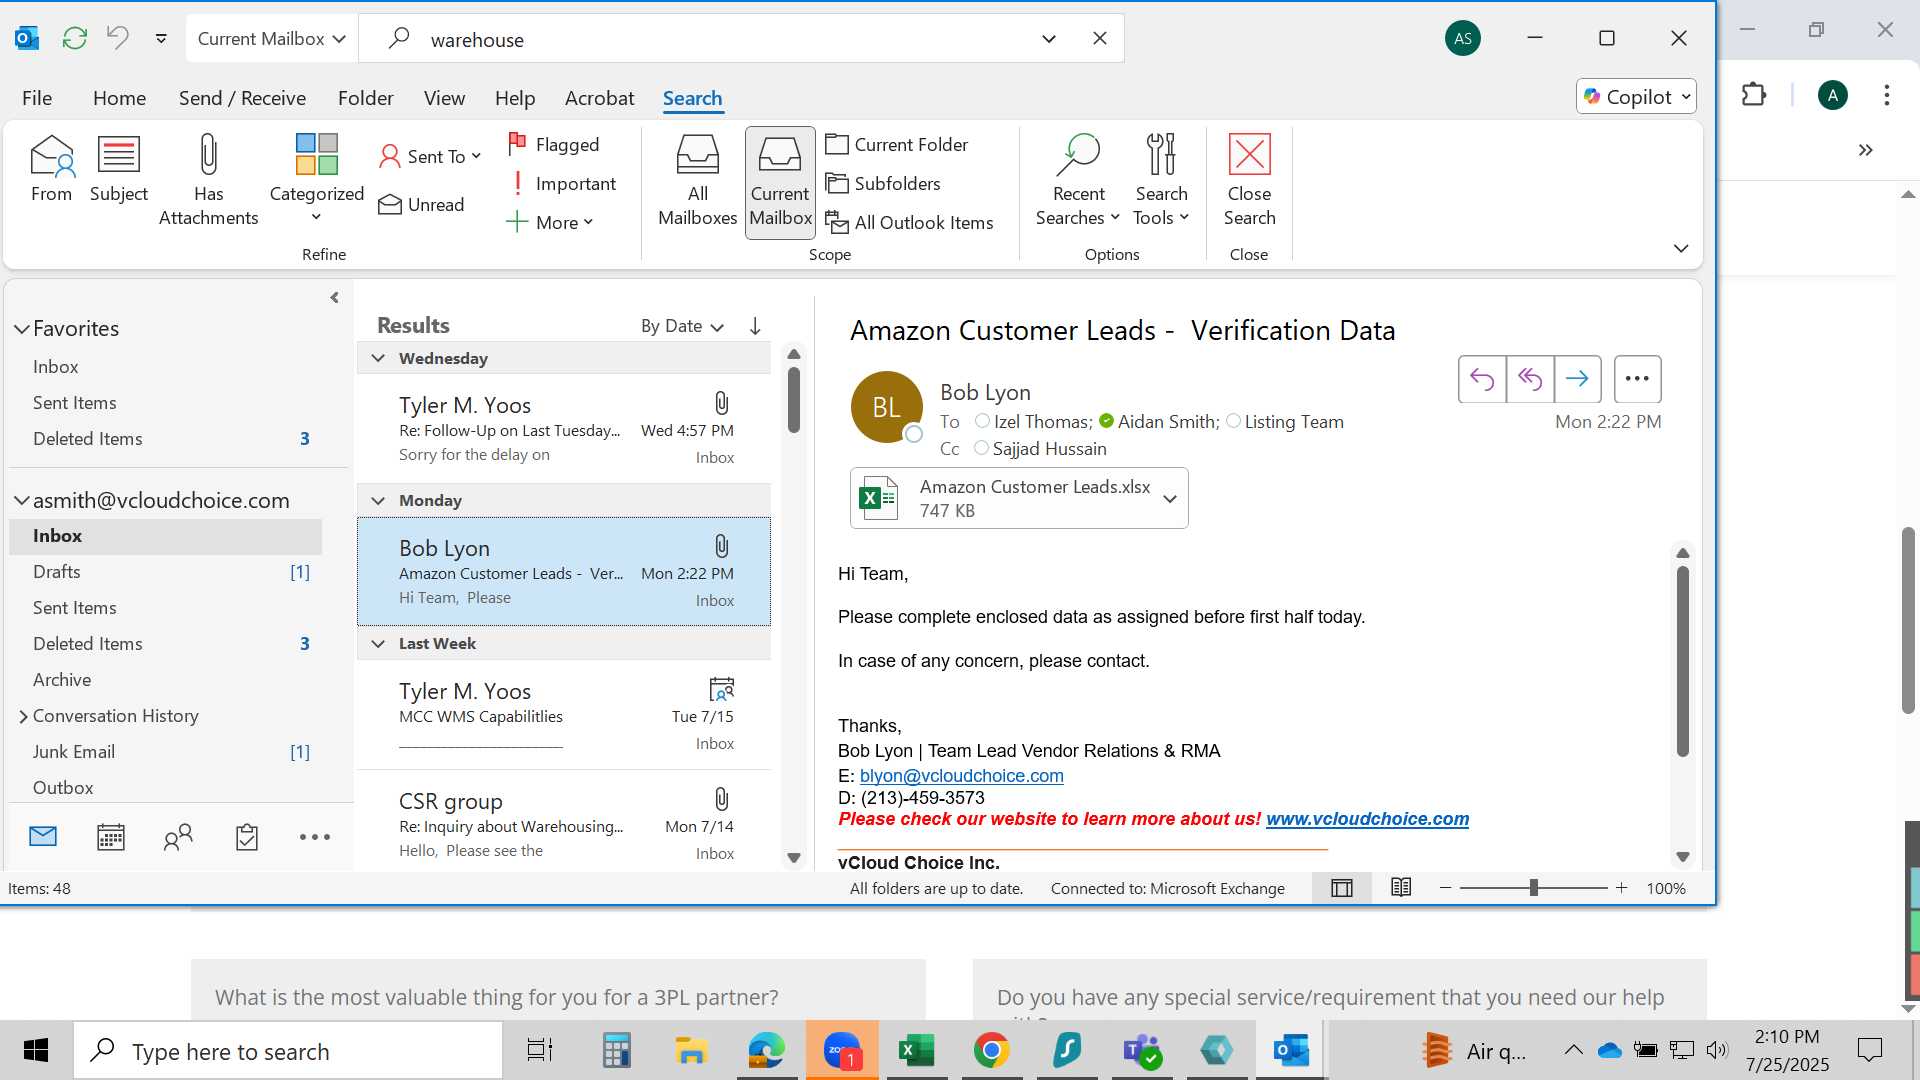The height and width of the screenshot is (1080, 1920).
Task: Click the Subject refine icon
Action: pos(118,168)
